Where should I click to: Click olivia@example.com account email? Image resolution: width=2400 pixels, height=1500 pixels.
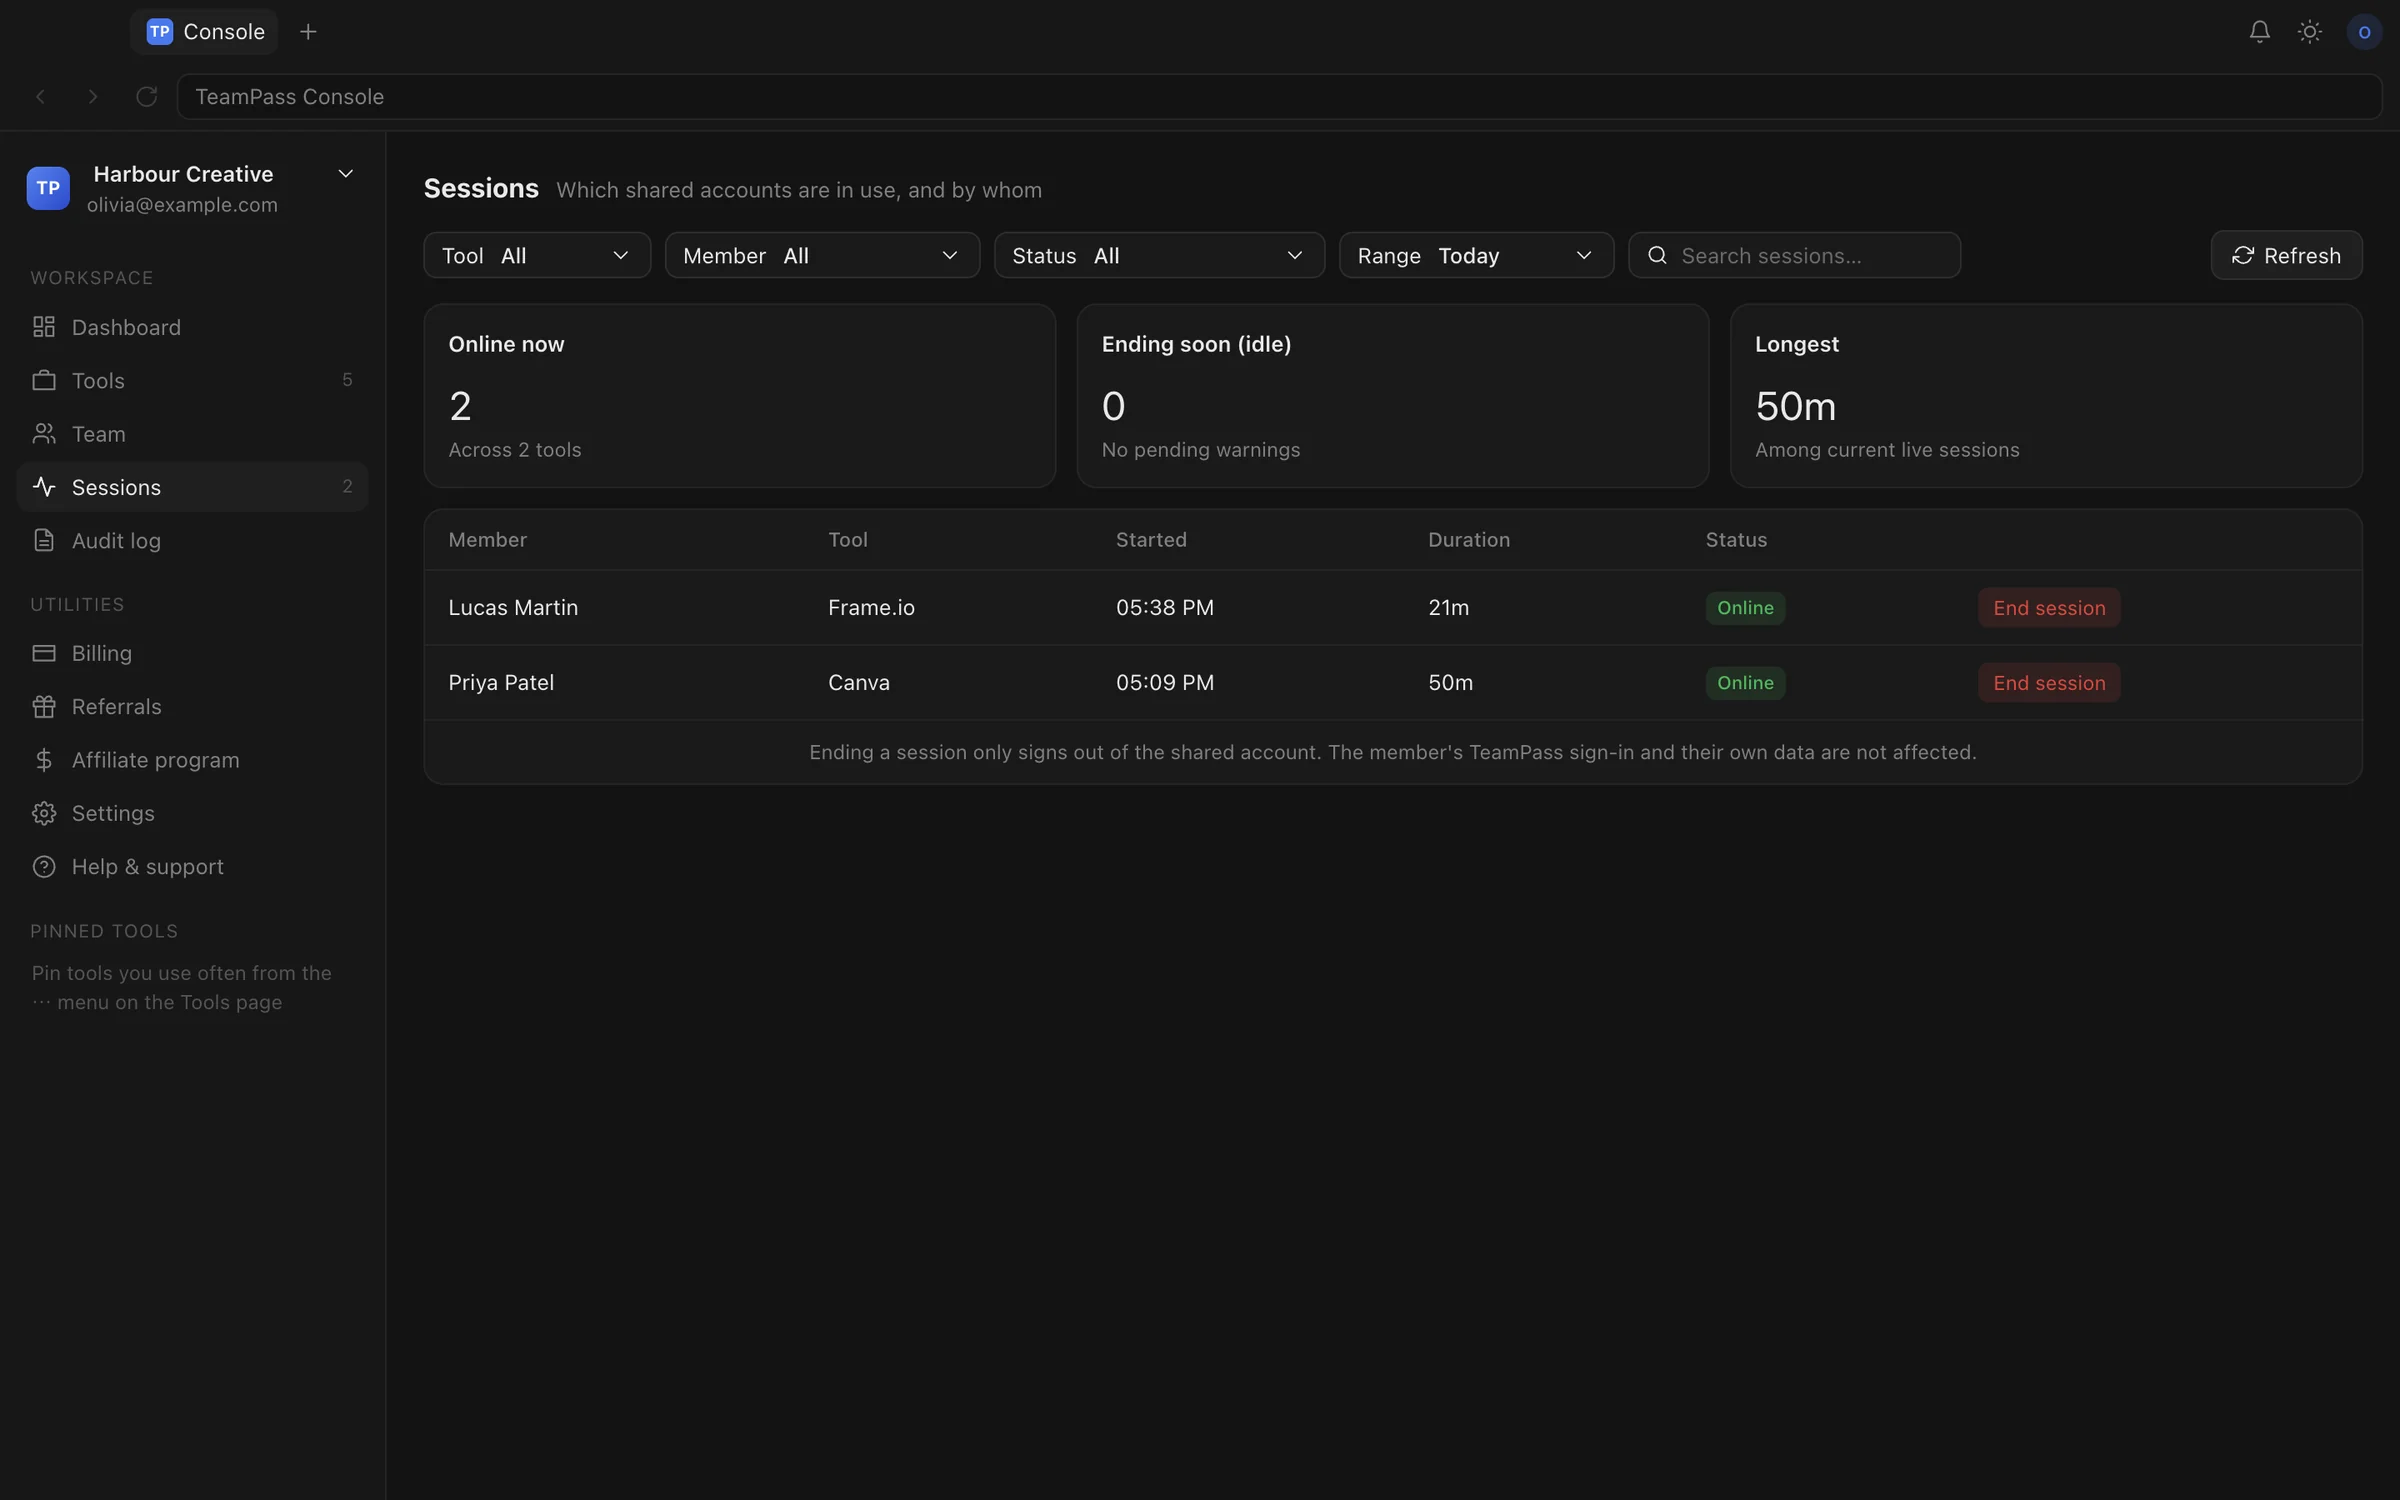pyautogui.click(x=182, y=205)
